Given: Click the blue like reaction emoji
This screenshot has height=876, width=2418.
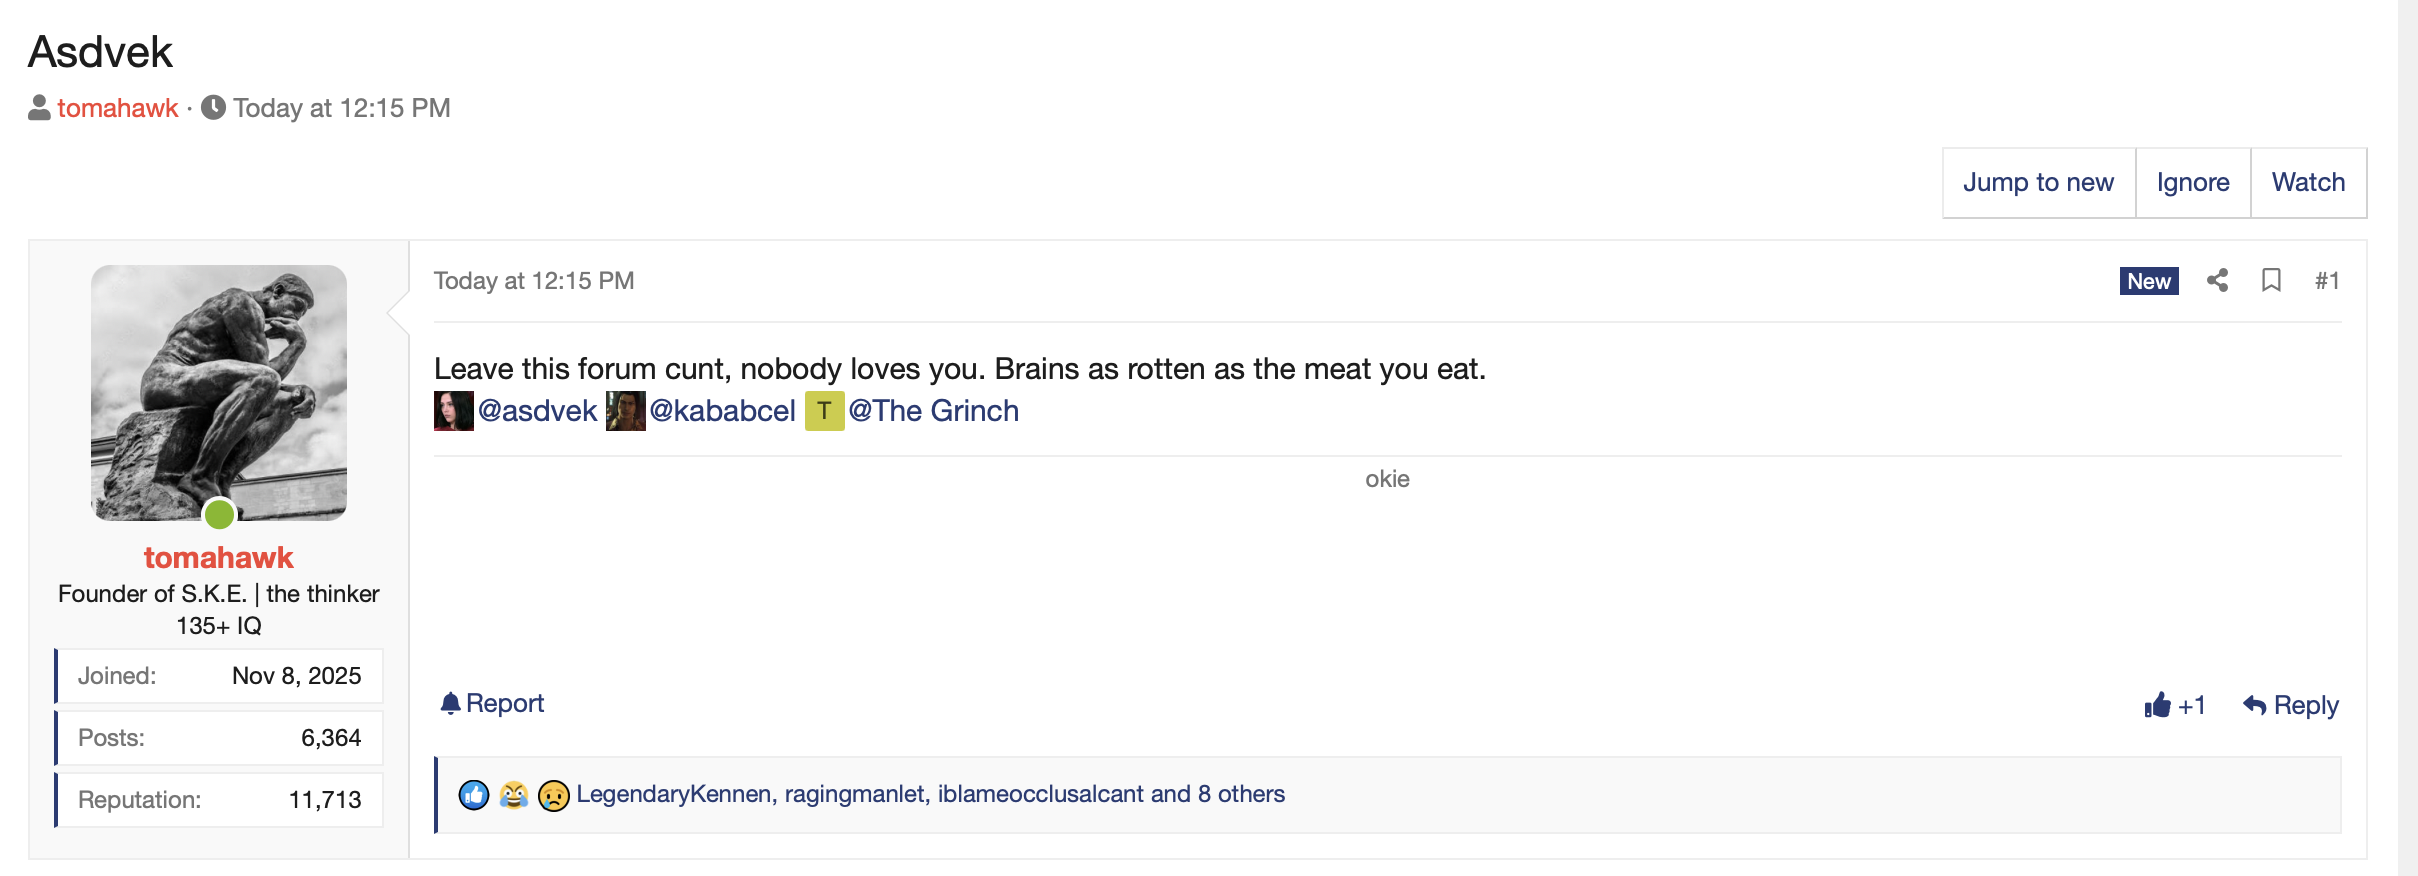Looking at the screenshot, I should pyautogui.click(x=474, y=795).
